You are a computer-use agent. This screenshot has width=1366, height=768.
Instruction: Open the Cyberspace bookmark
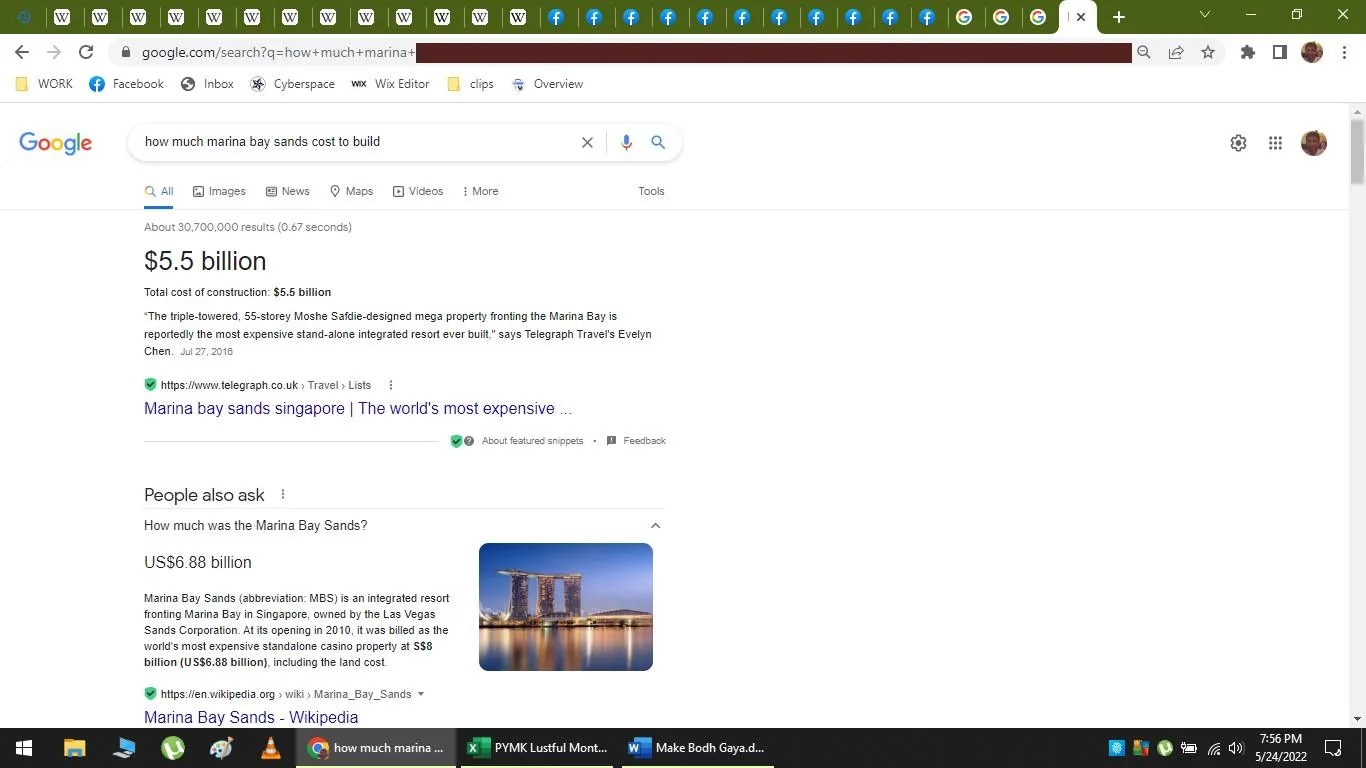292,84
